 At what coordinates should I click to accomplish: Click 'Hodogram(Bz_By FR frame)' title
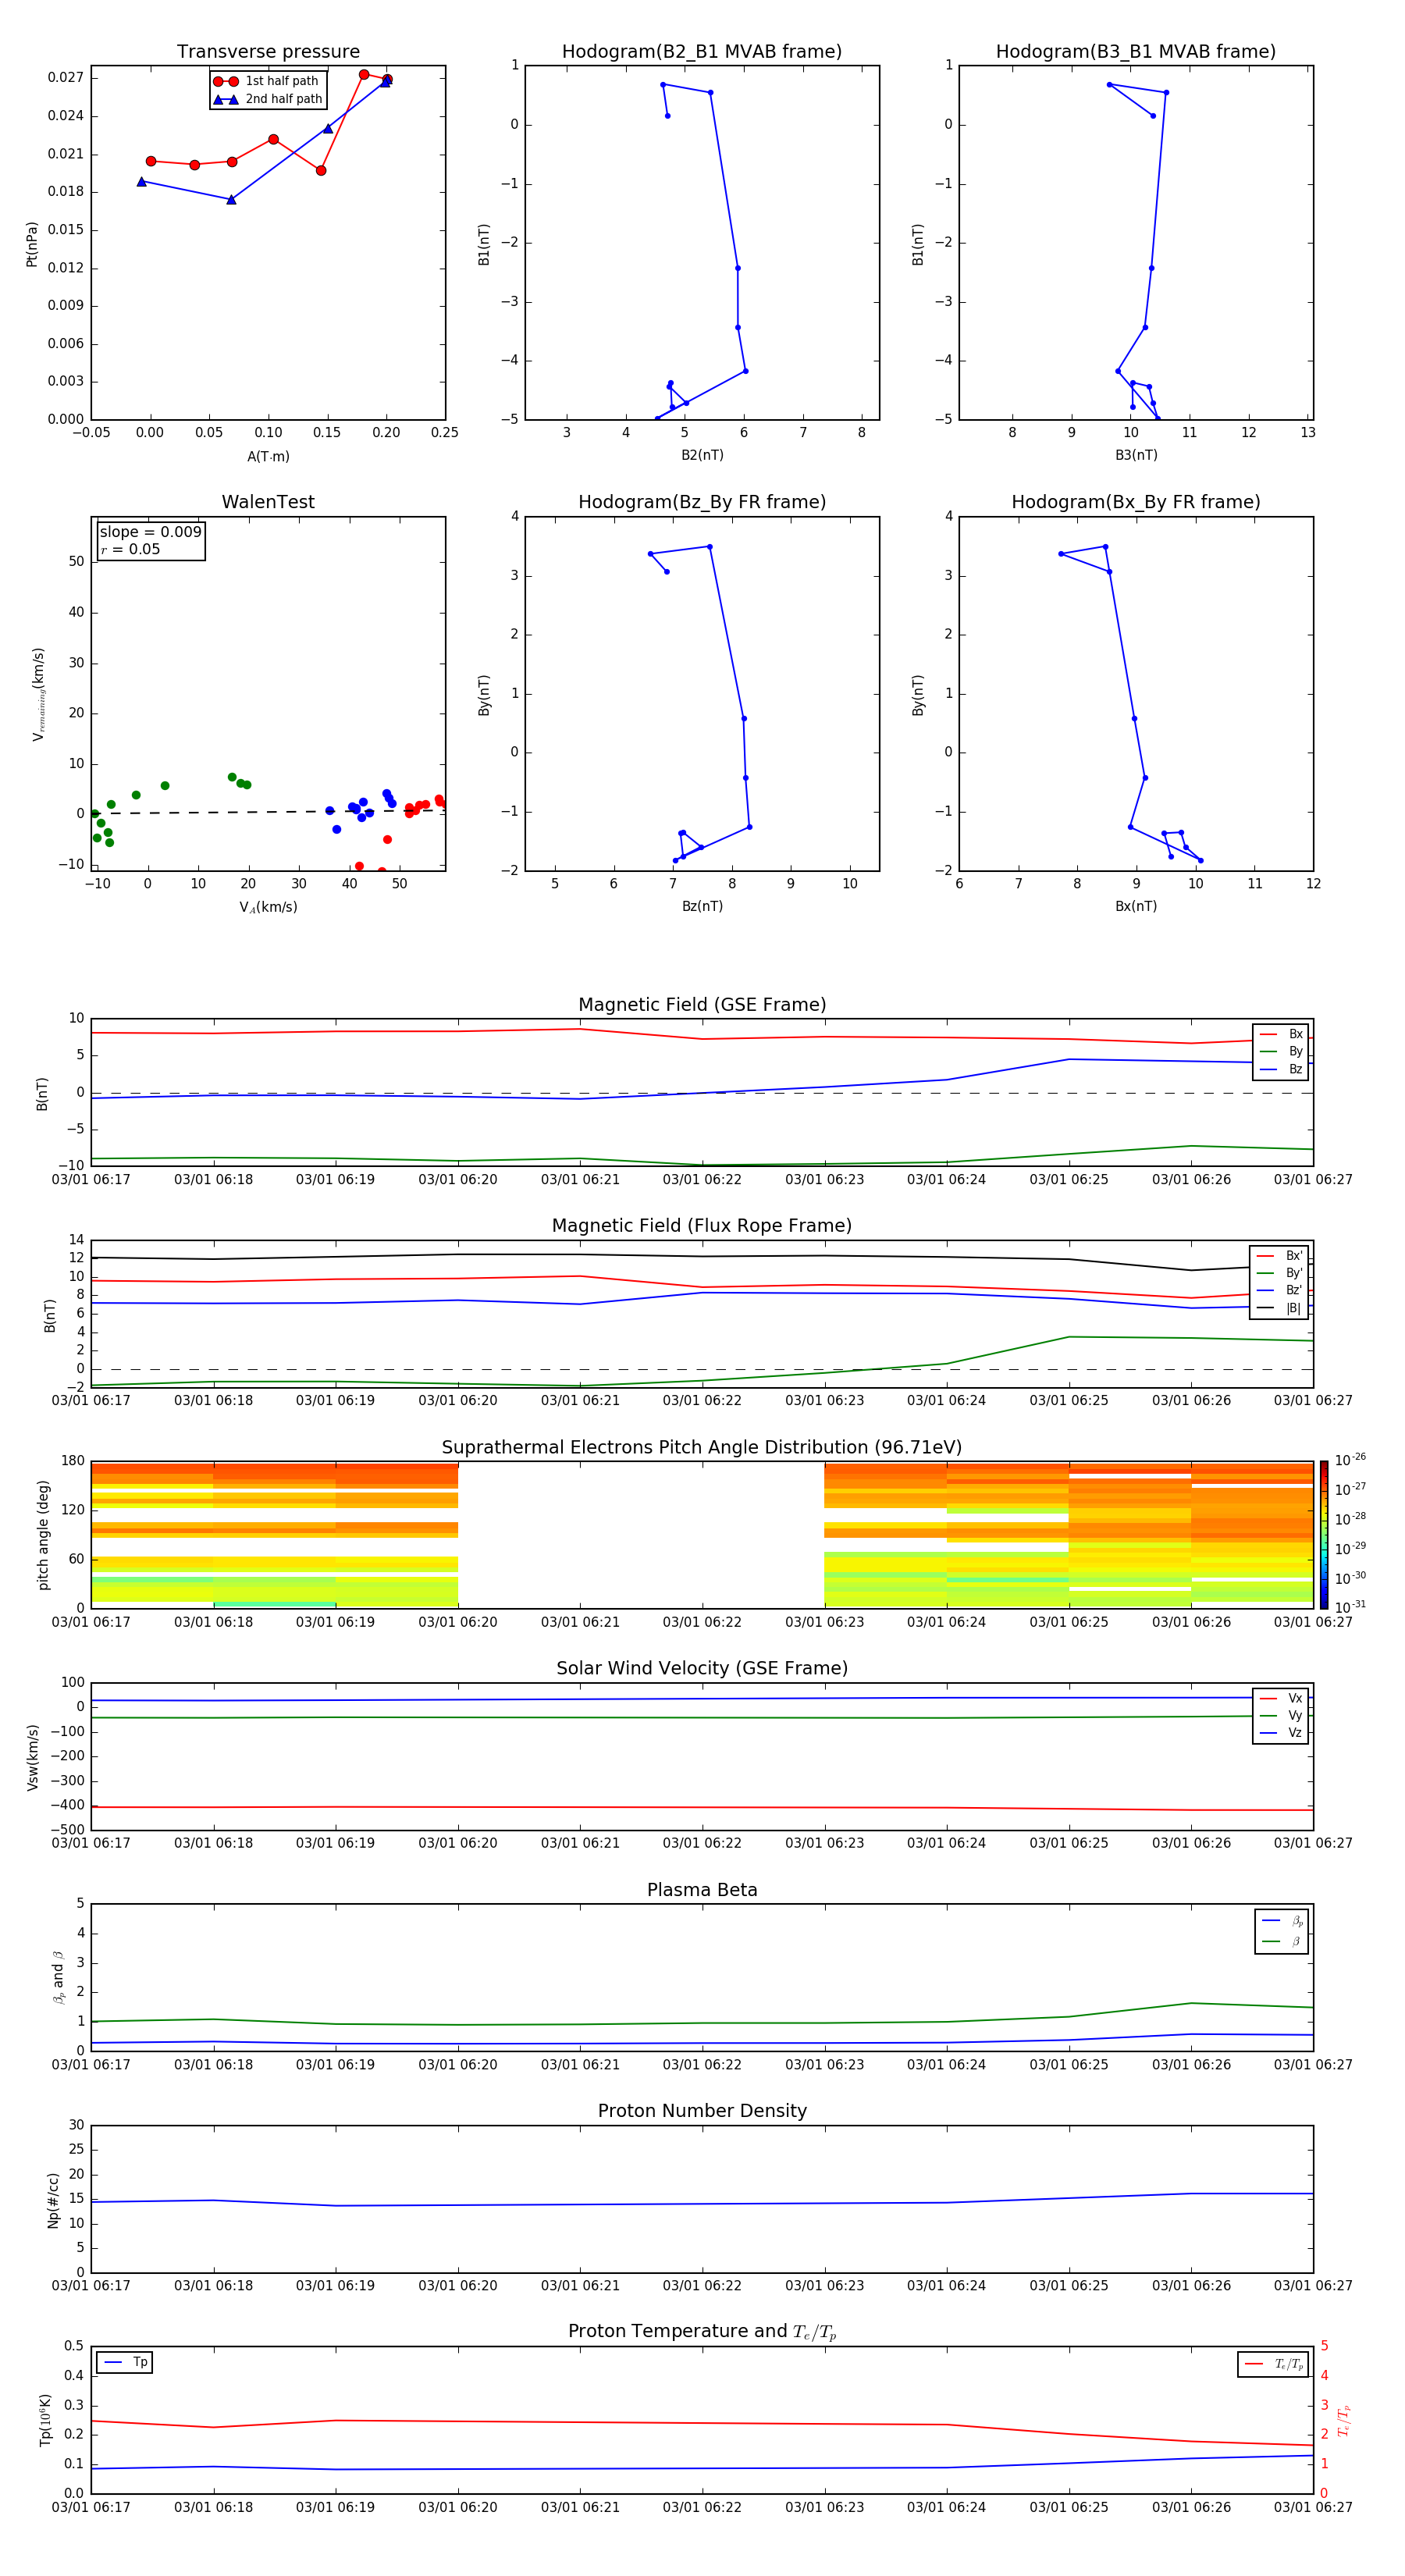click(x=702, y=502)
